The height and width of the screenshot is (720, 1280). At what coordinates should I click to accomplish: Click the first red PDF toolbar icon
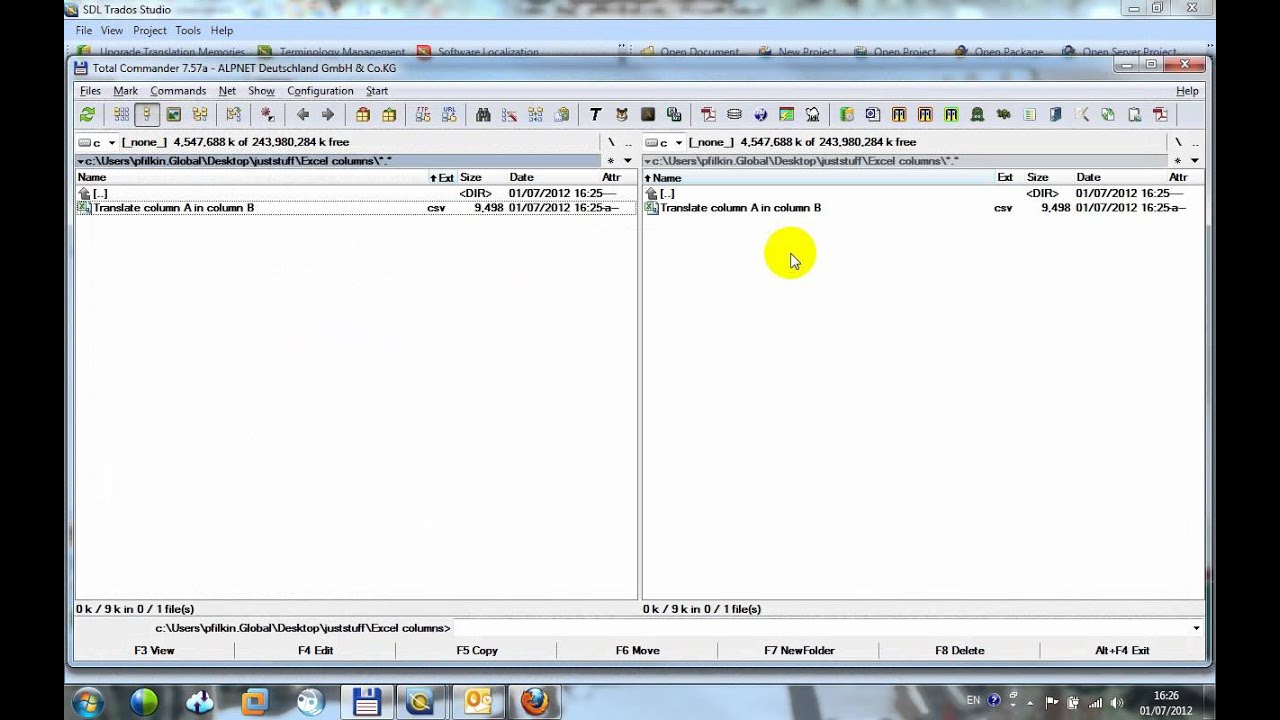tap(708, 115)
